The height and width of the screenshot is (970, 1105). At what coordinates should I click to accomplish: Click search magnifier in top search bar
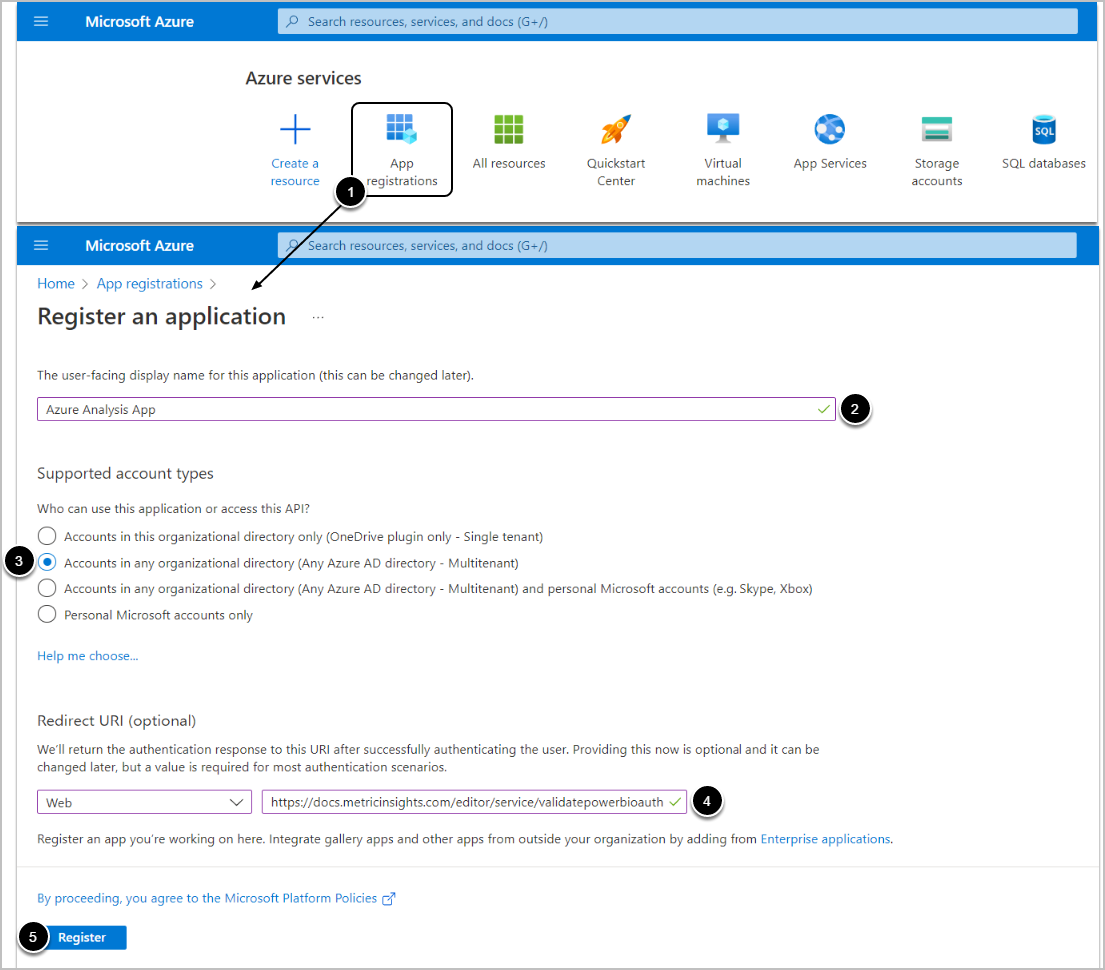pyautogui.click(x=292, y=21)
